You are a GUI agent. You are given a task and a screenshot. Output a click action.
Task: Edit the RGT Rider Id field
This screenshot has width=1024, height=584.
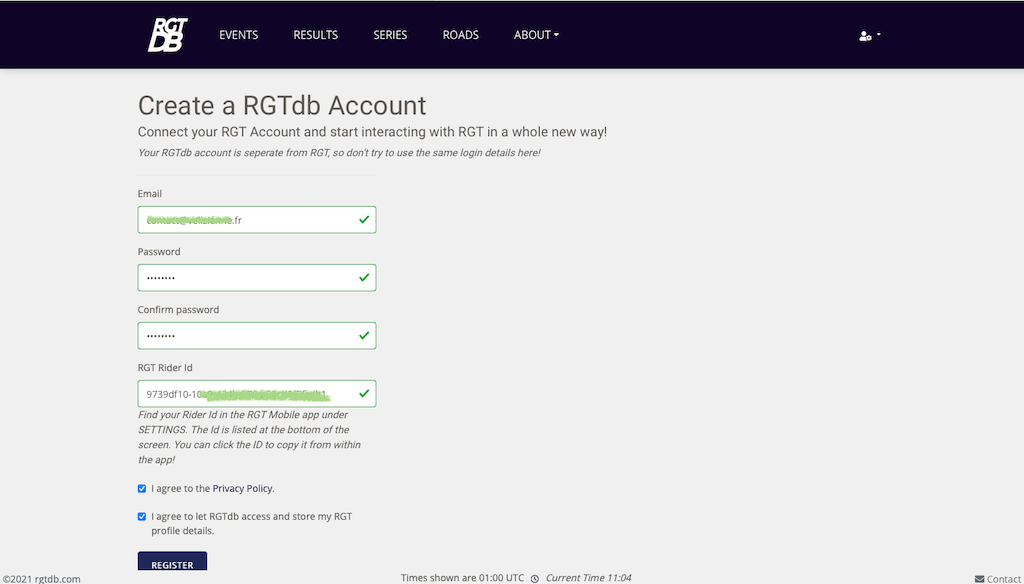pos(257,394)
